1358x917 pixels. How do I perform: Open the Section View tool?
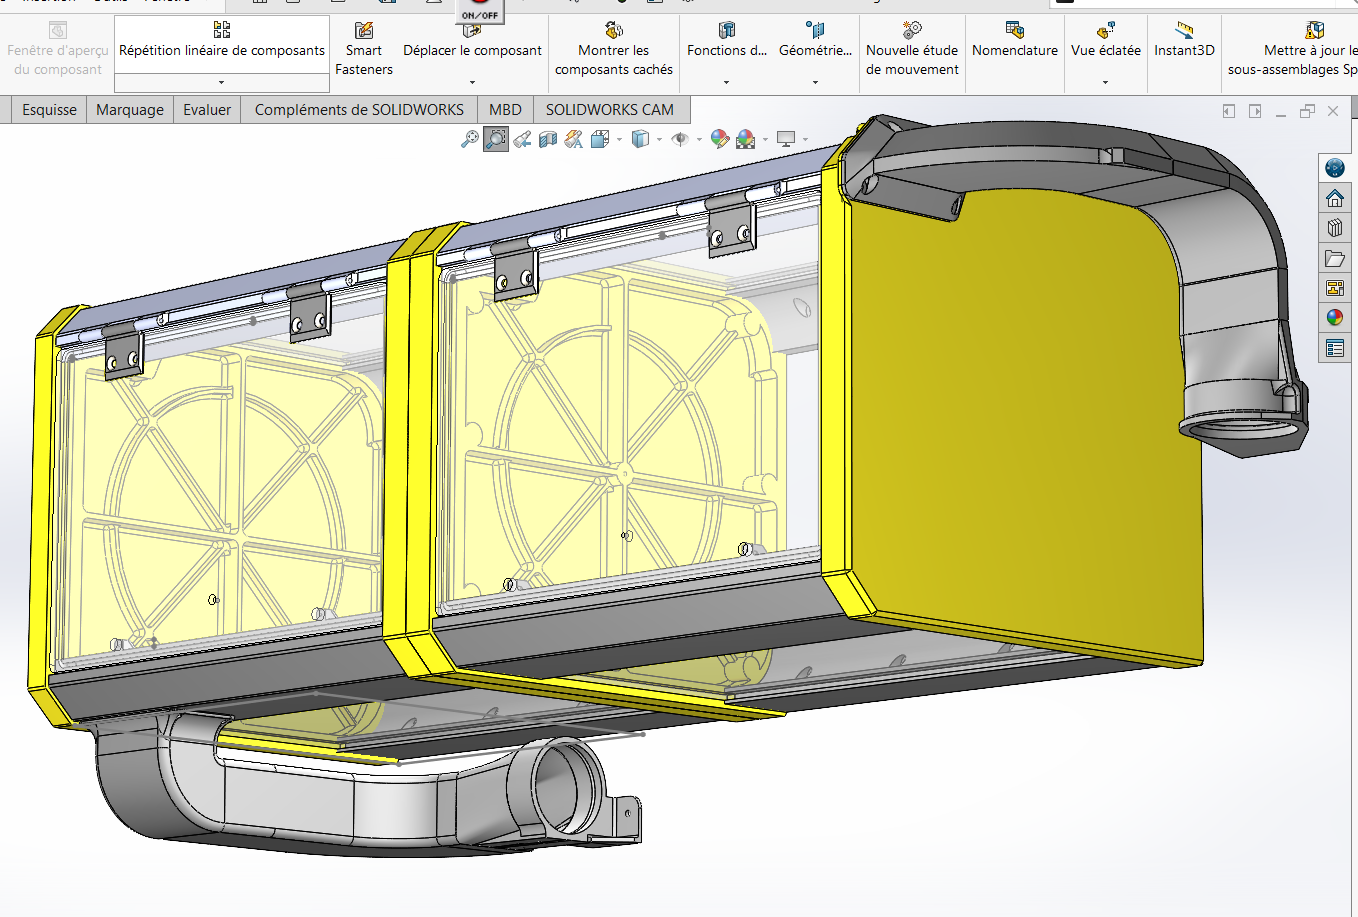click(548, 139)
